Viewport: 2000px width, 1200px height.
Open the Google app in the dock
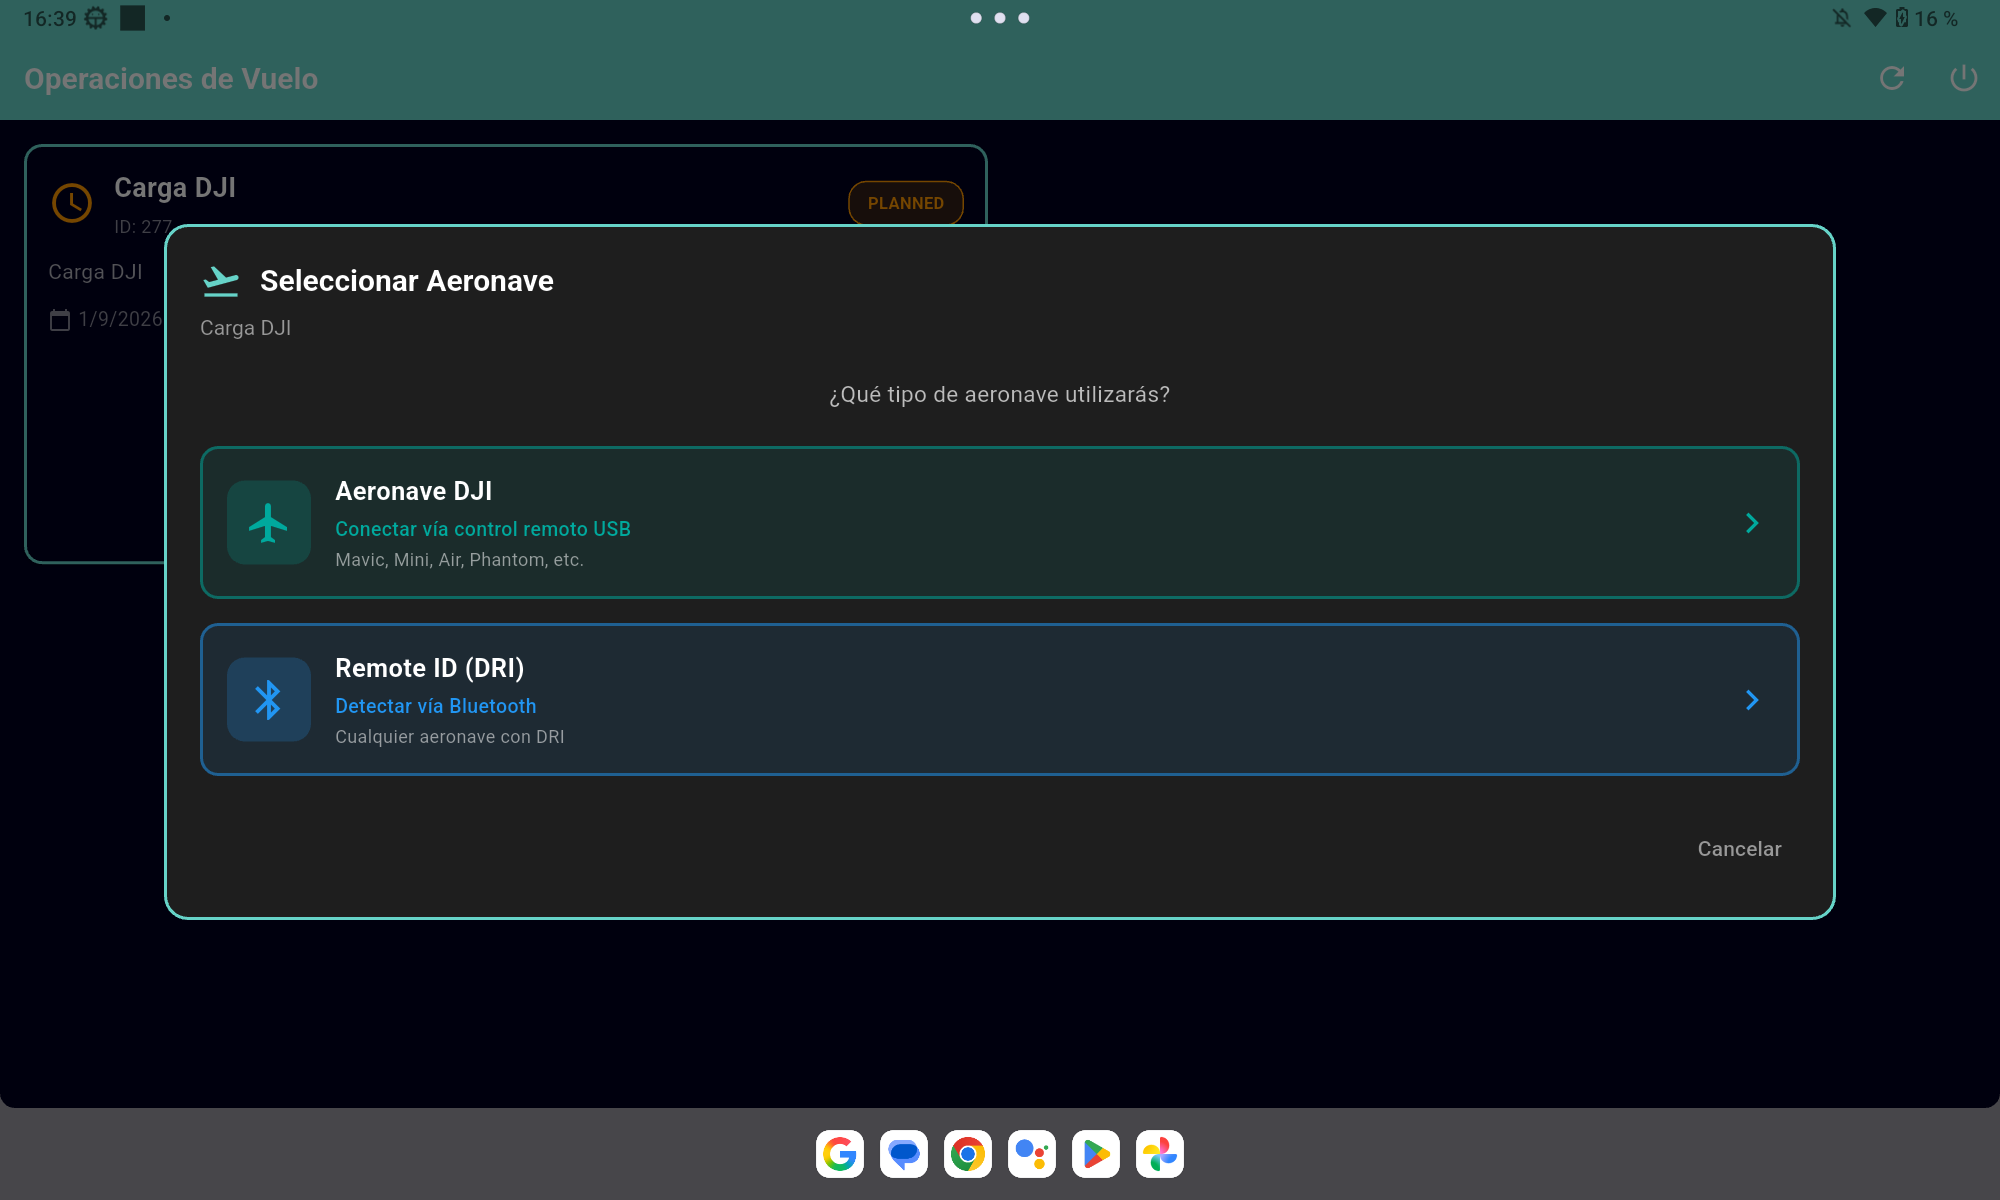coord(840,1154)
